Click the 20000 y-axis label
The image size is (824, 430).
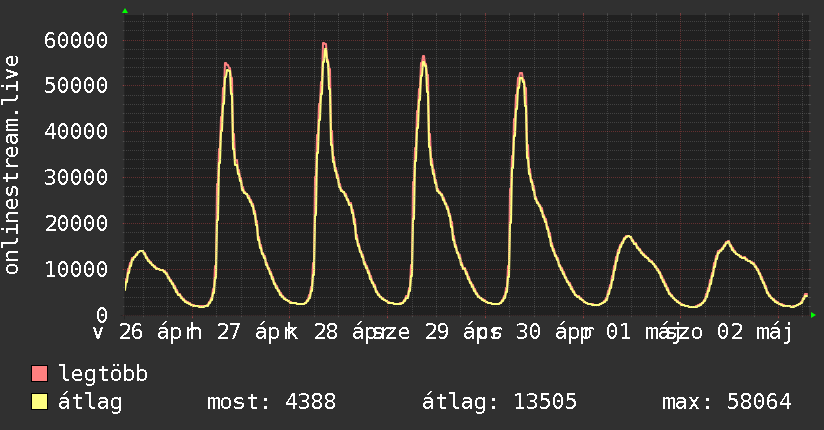coord(76,223)
